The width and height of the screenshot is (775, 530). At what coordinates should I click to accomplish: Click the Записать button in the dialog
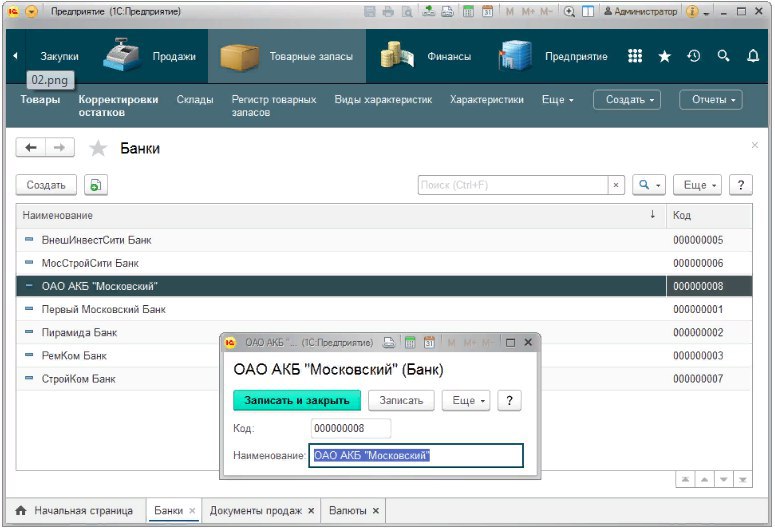(x=401, y=400)
